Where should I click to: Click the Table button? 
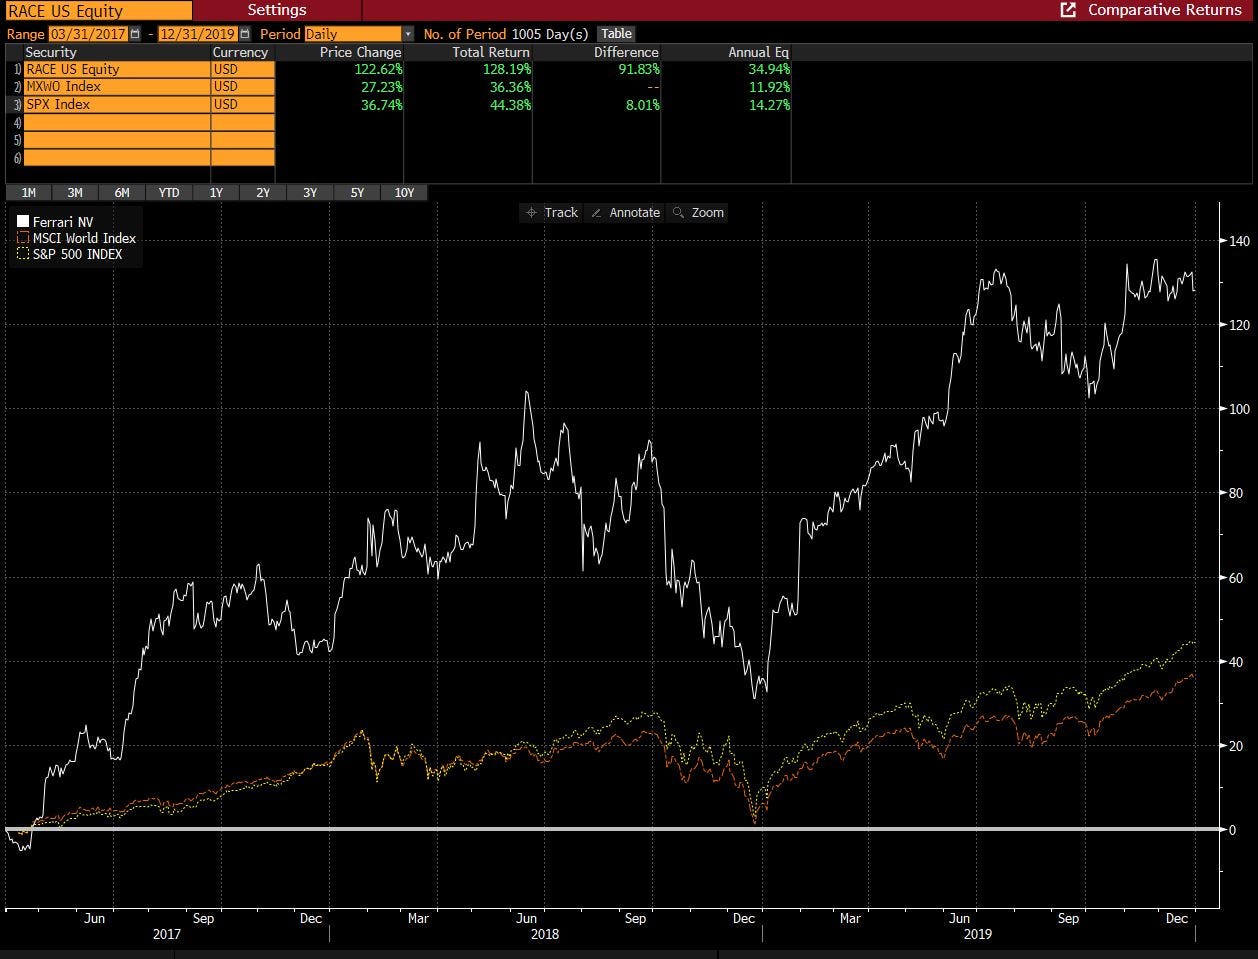(x=617, y=34)
